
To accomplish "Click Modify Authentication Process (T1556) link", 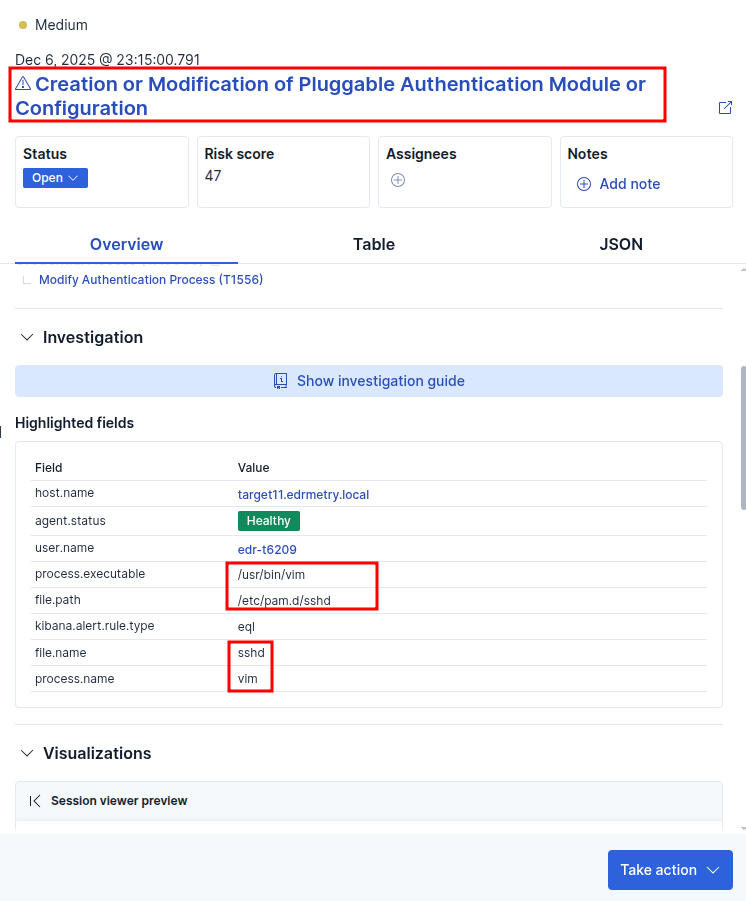I will [x=151, y=280].
